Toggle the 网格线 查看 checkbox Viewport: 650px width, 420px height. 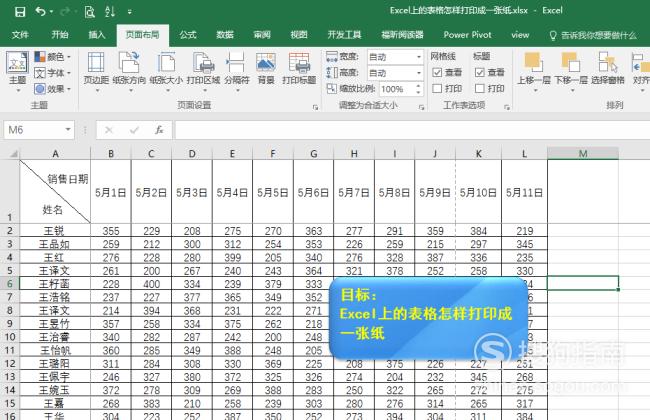(x=437, y=73)
